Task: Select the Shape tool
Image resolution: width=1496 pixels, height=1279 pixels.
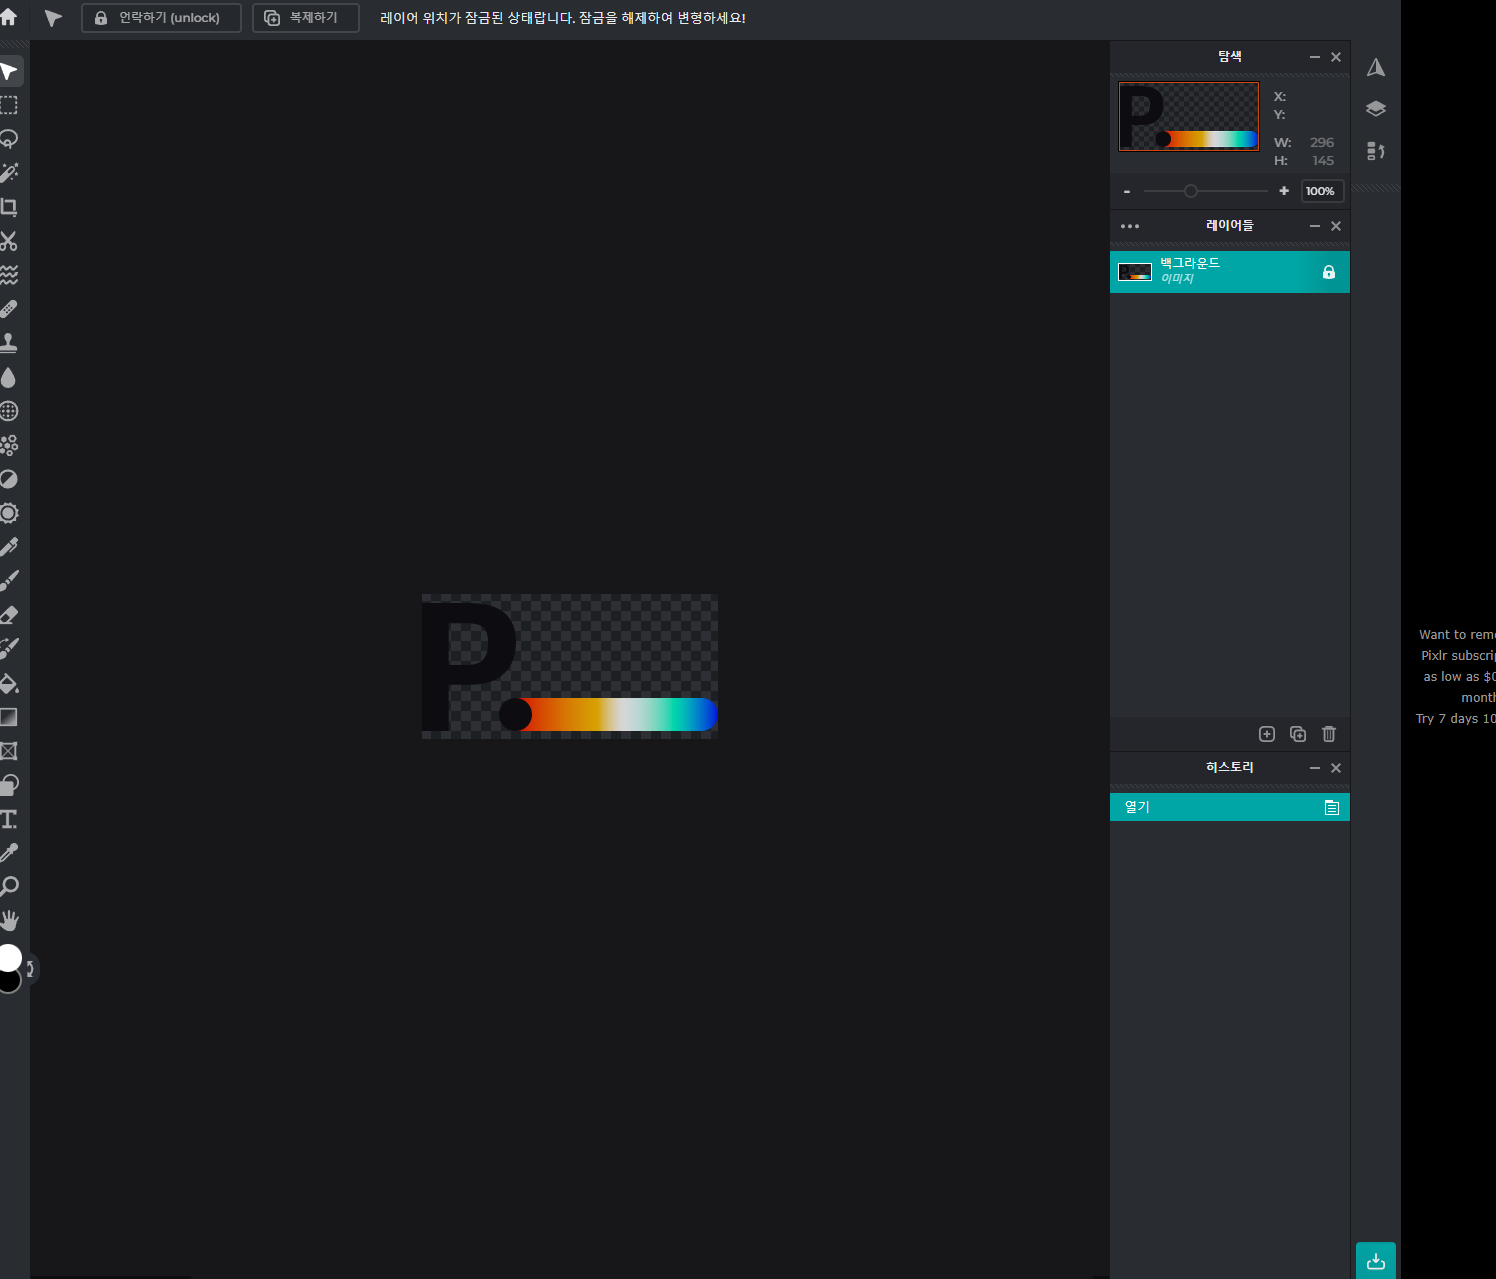Action: coord(9,785)
